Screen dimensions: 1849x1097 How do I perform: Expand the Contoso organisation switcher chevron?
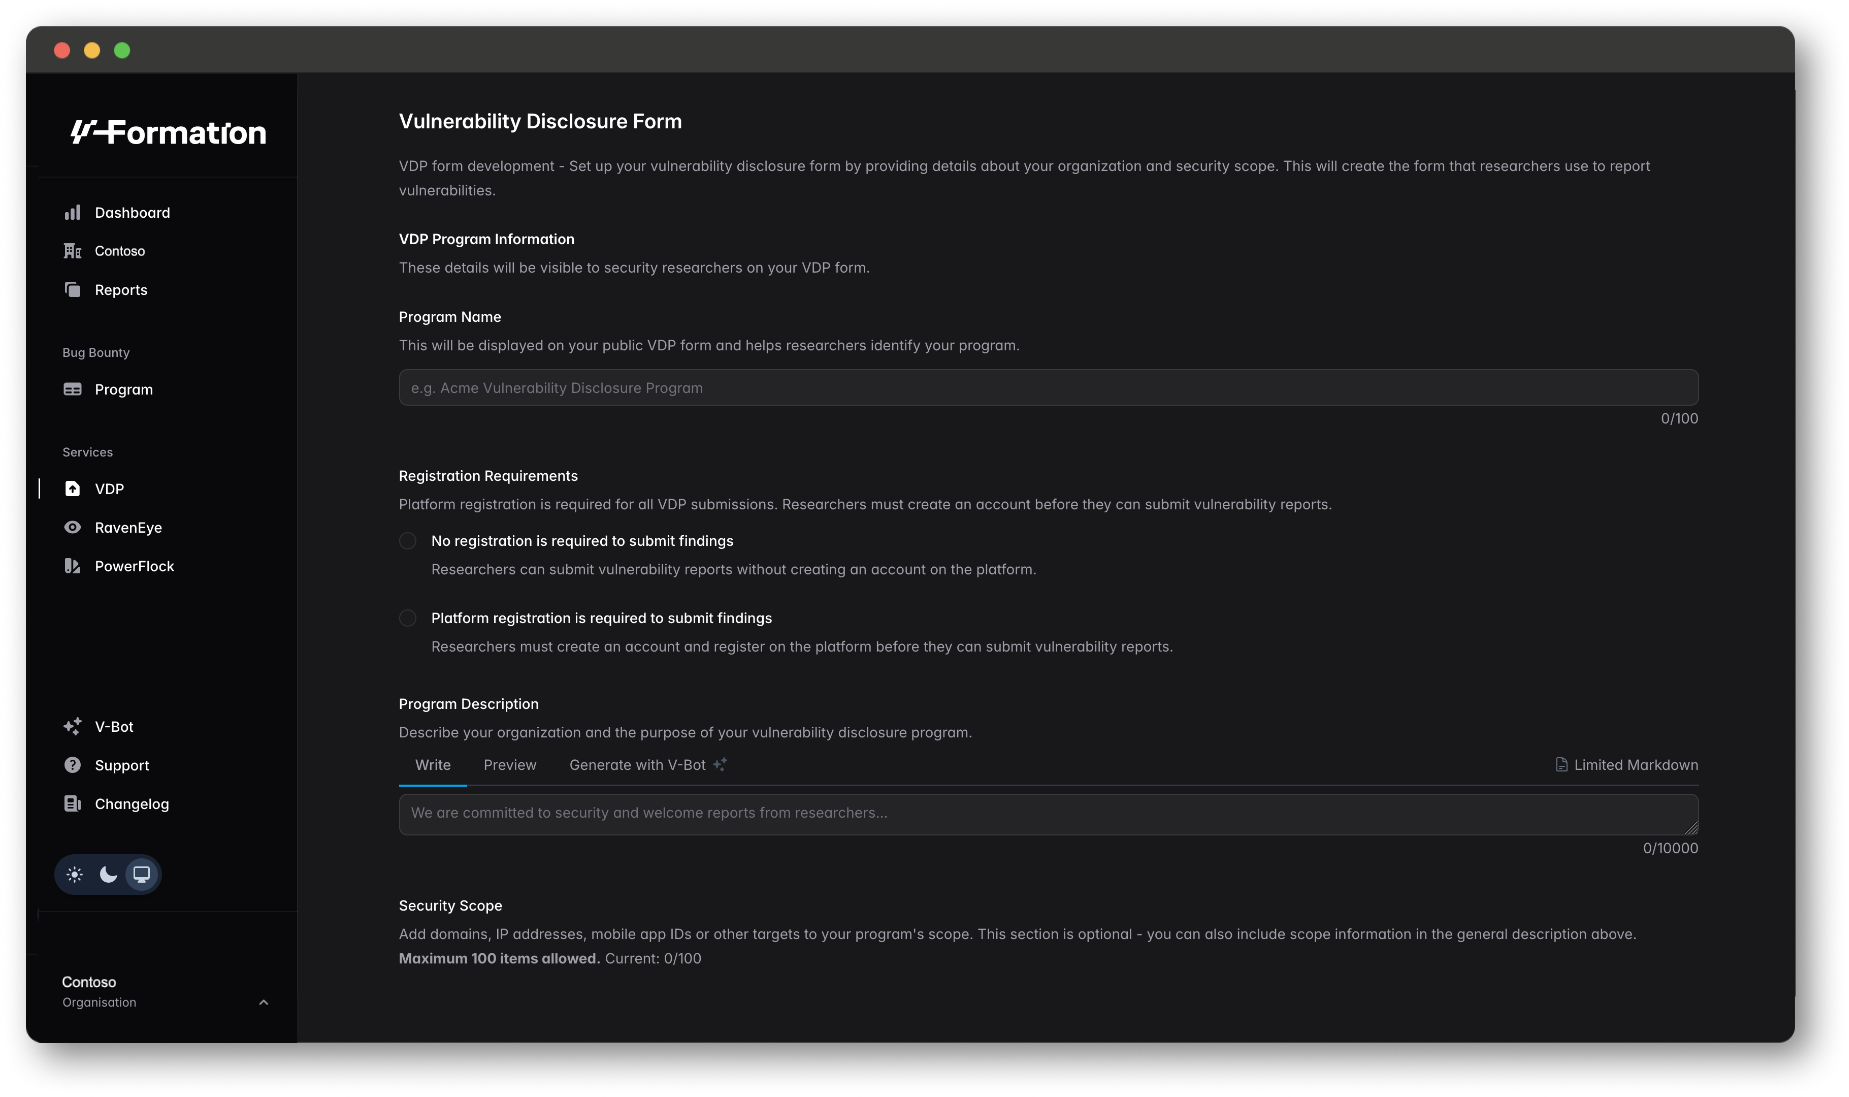264,1002
